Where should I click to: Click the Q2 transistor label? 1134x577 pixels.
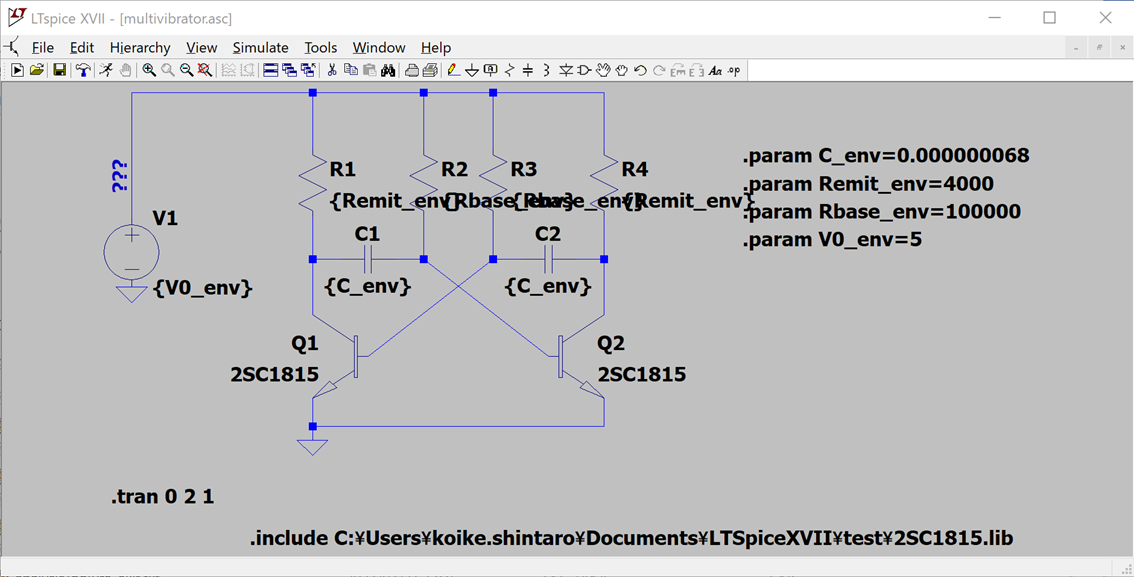(x=611, y=344)
